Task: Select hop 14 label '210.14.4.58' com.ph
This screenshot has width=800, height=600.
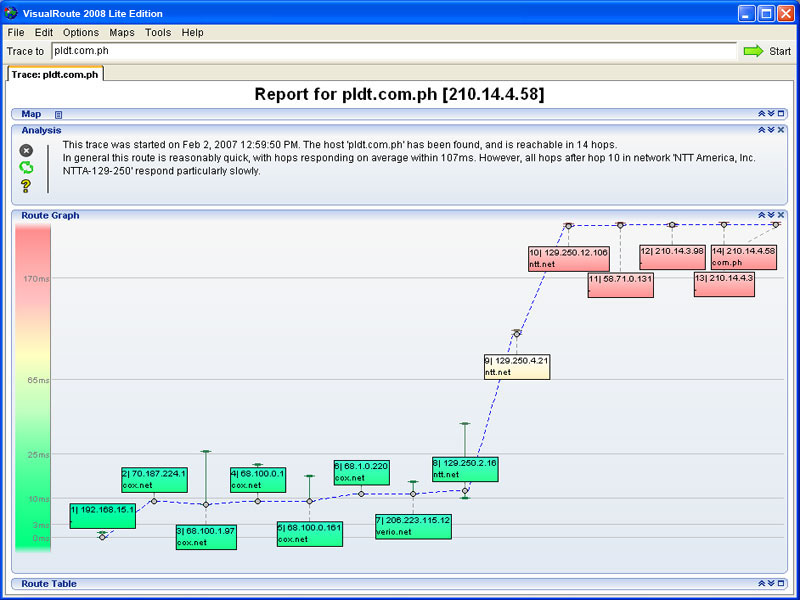Action: click(x=744, y=258)
